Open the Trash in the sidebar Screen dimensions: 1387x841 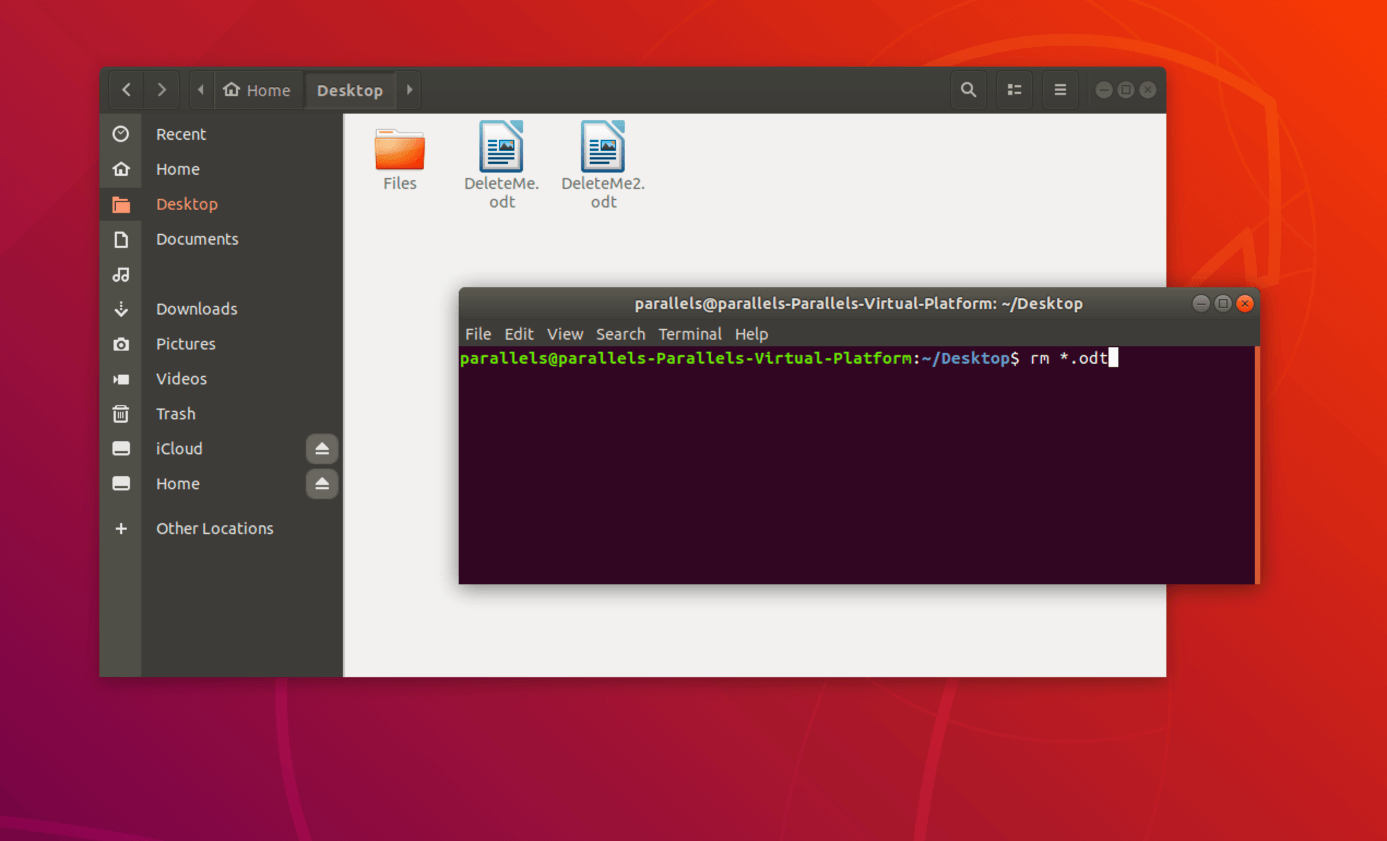click(175, 413)
